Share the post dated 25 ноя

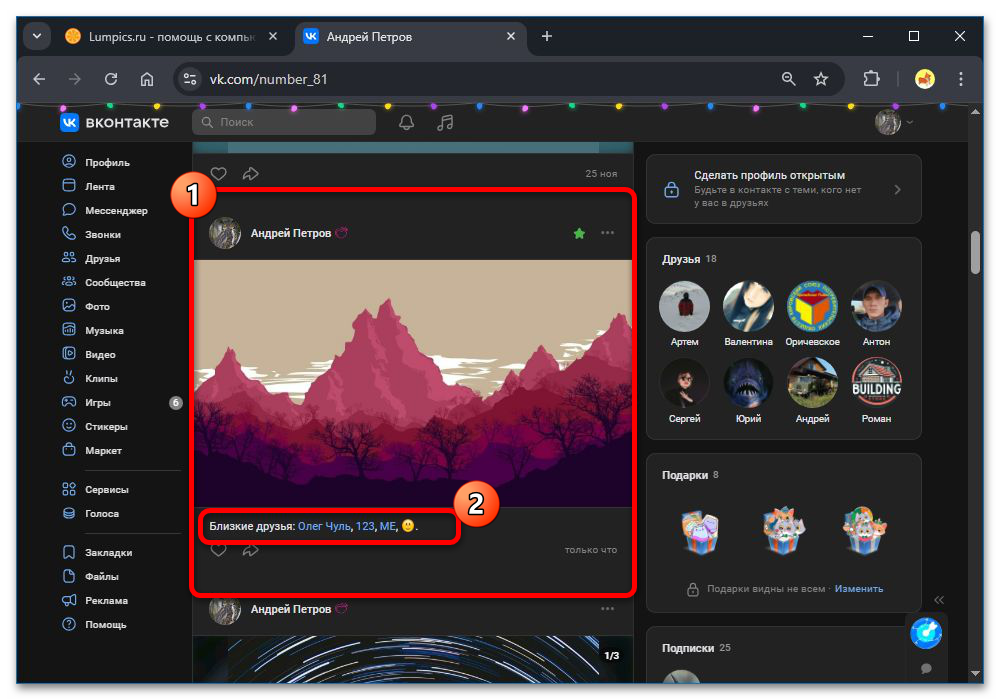(x=251, y=173)
